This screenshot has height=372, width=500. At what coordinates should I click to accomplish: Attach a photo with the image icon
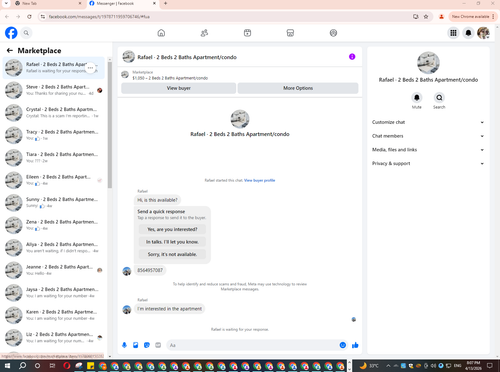click(136, 345)
